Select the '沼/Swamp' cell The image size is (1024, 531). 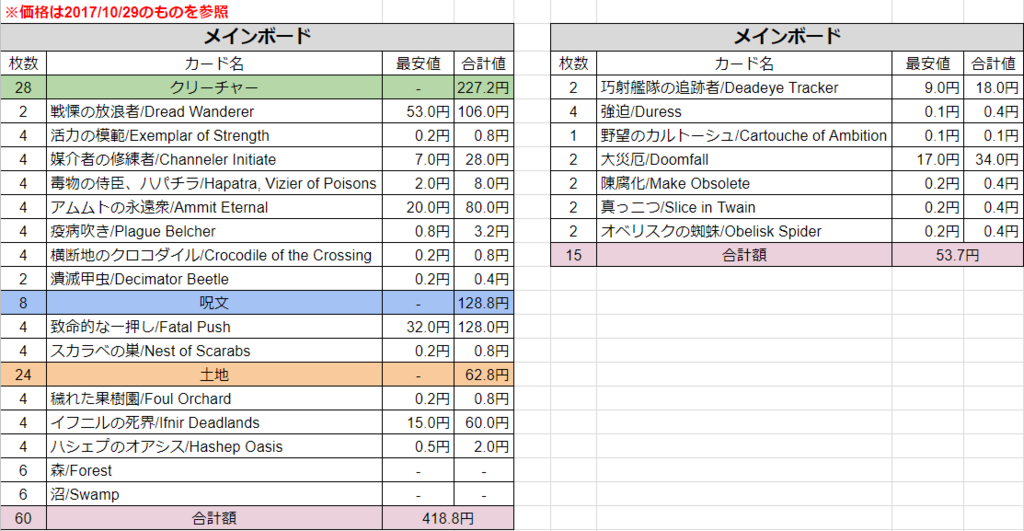click(x=214, y=495)
